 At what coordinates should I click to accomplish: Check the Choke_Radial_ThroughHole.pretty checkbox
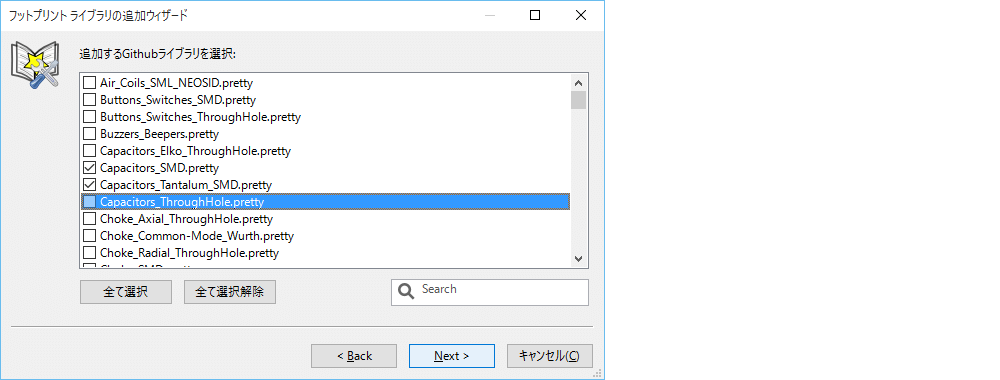click(89, 253)
